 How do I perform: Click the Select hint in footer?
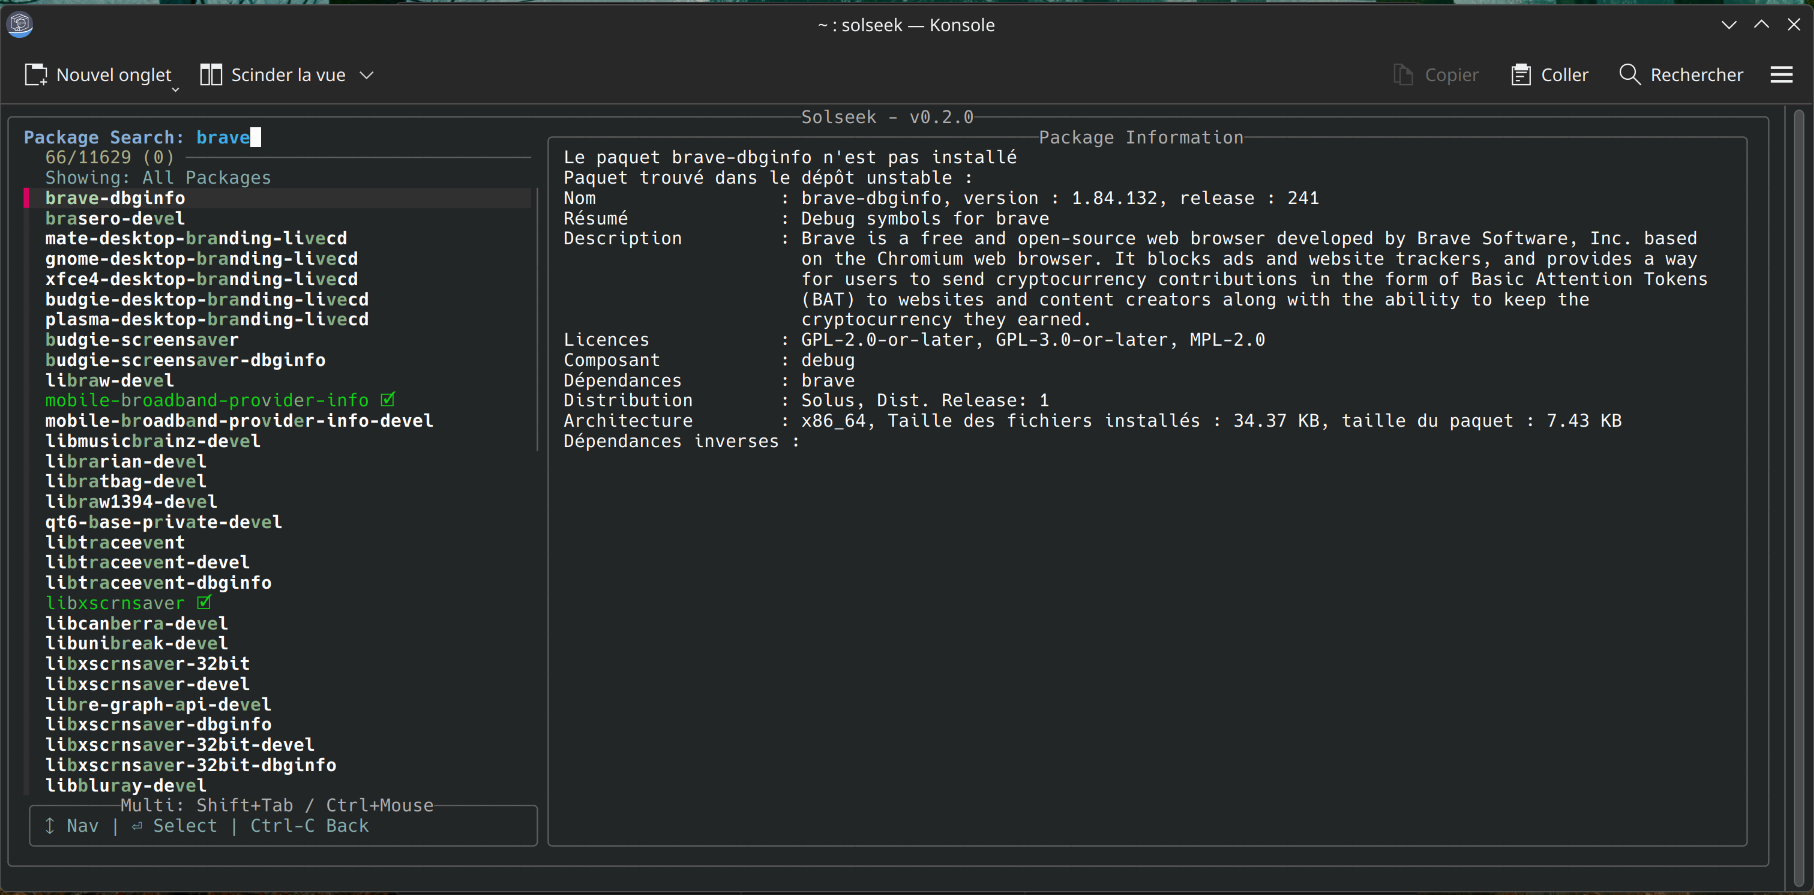pos(184,826)
